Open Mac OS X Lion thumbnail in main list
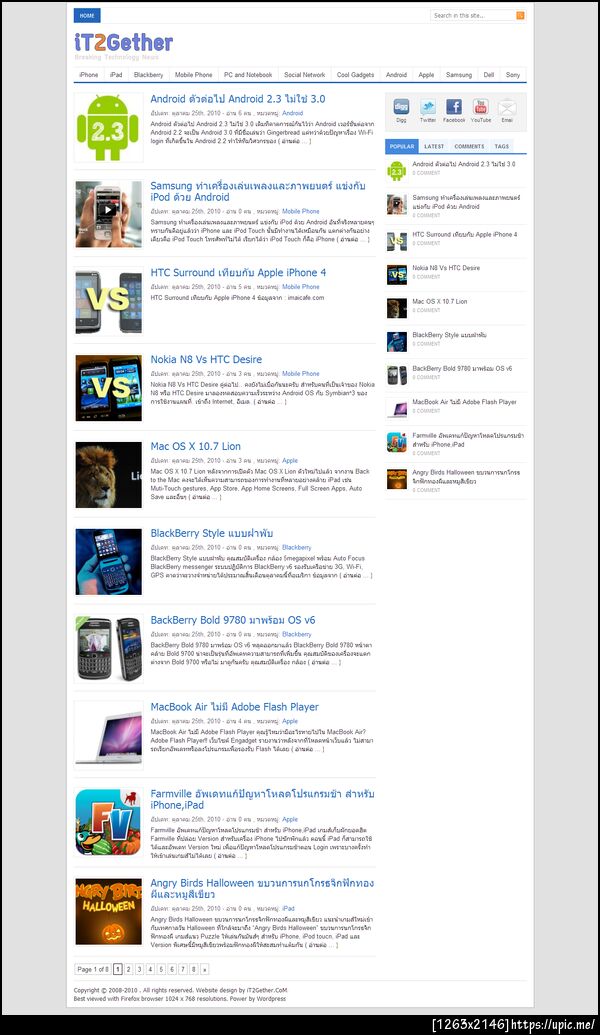The height and width of the screenshot is (1035, 600). [x=108, y=475]
